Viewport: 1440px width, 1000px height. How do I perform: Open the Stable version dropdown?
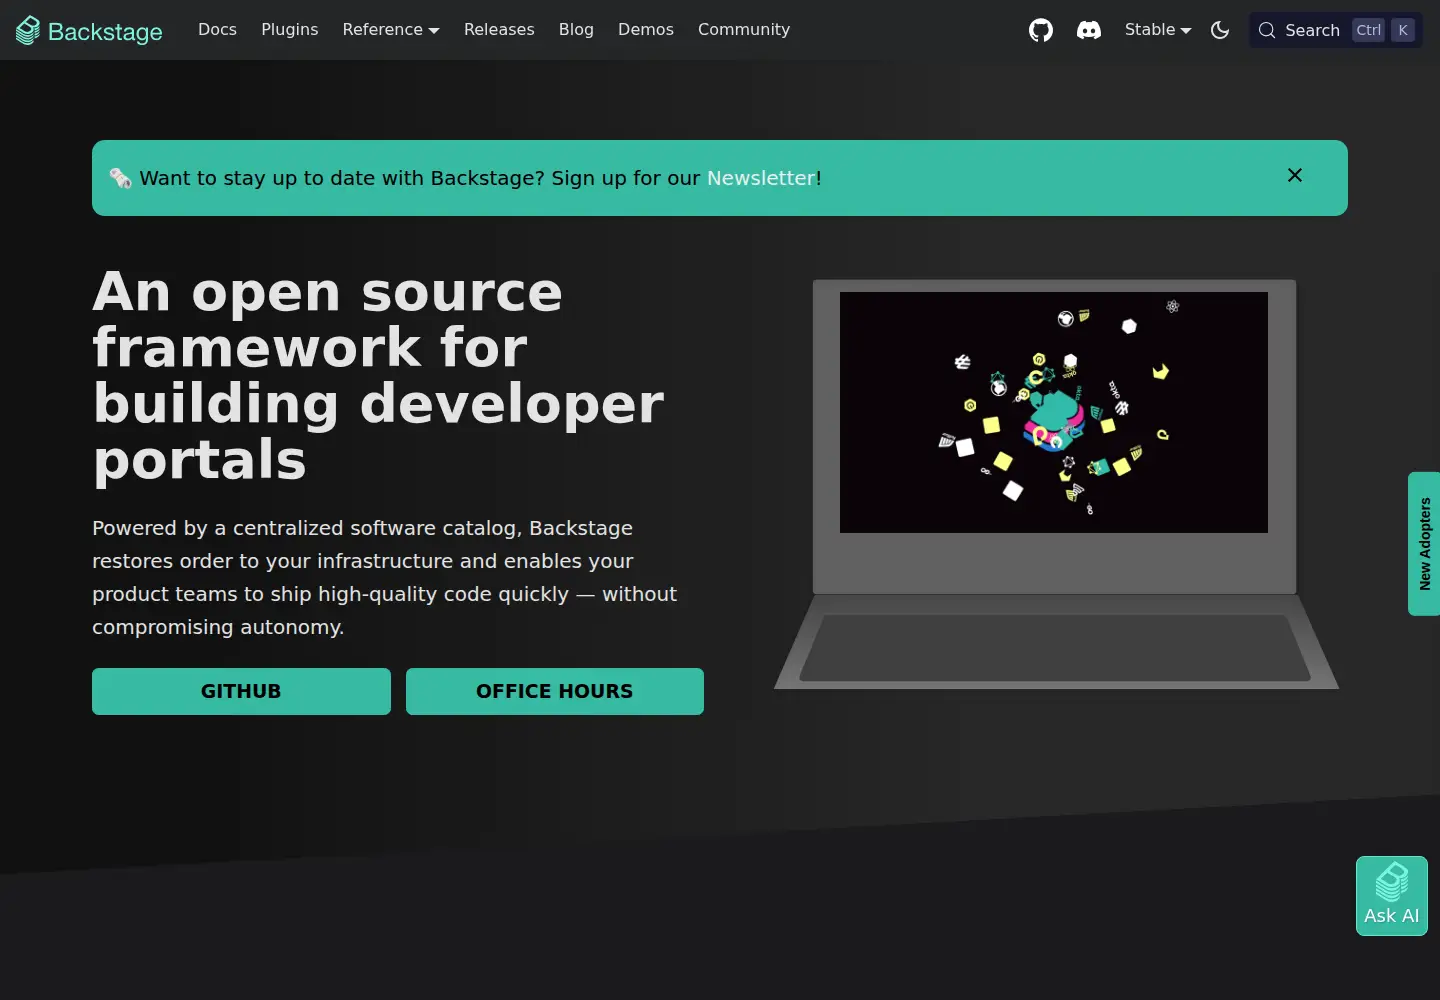tap(1158, 30)
